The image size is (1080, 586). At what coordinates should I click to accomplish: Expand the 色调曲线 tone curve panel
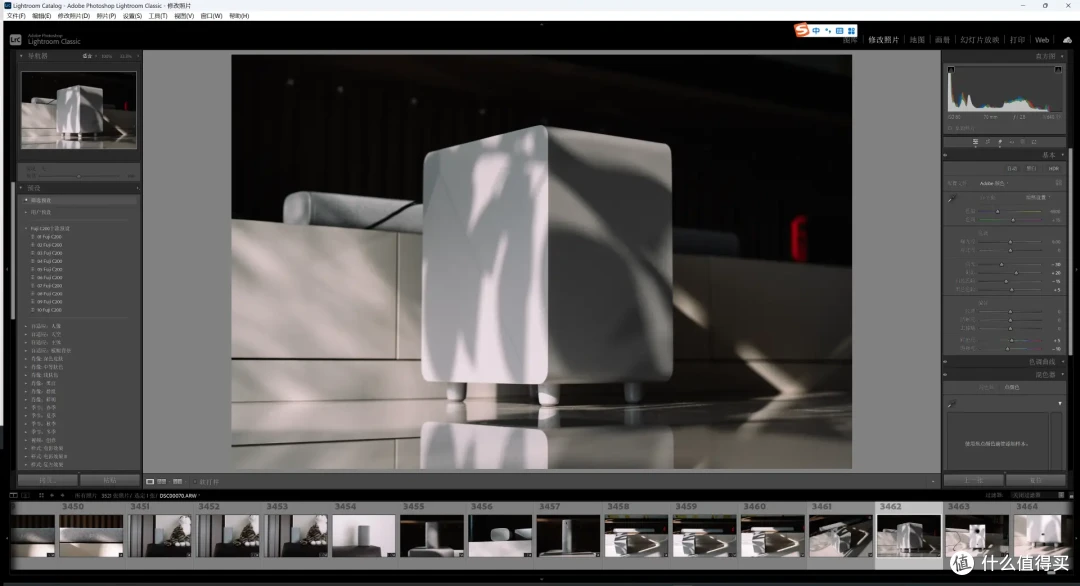[x=1063, y=362]
